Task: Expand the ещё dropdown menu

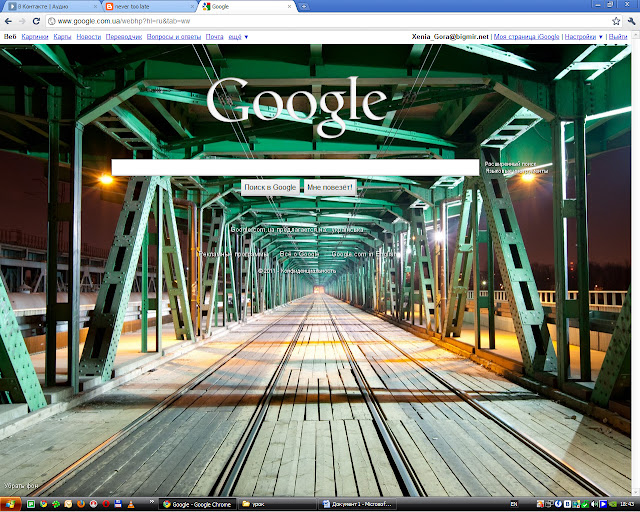Action: coord(238,37)
